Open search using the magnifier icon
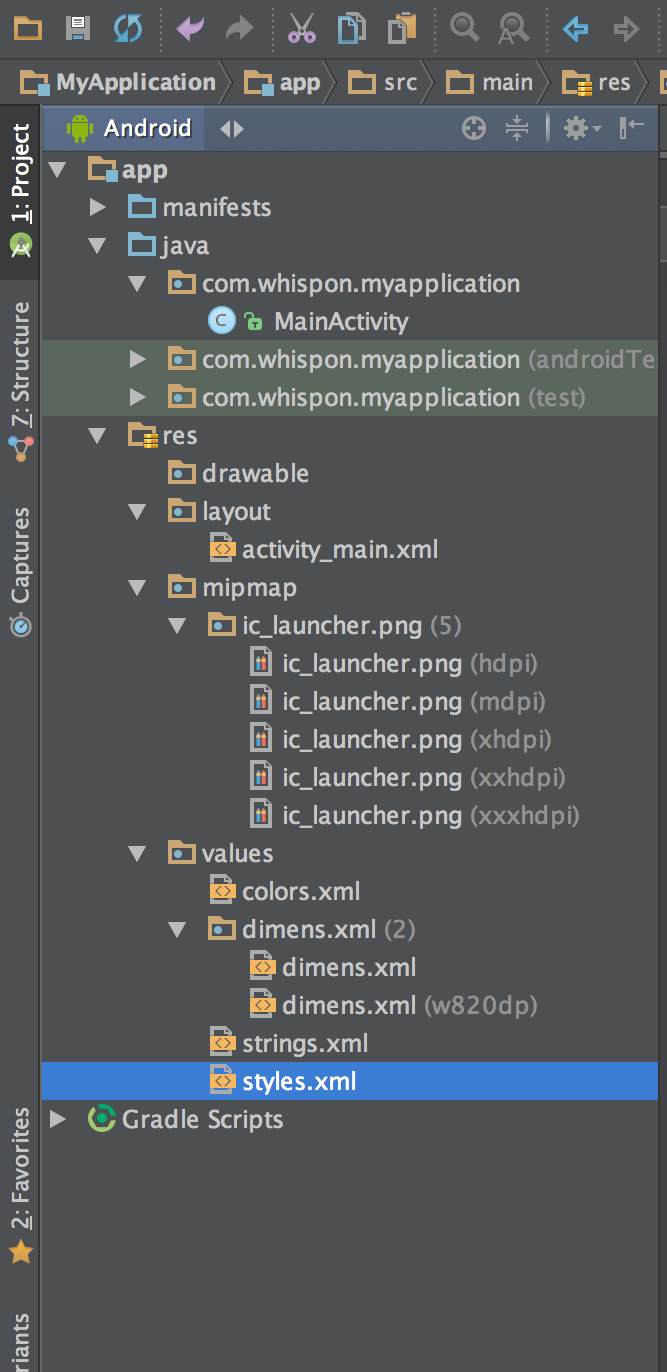 tap(464, 28)
